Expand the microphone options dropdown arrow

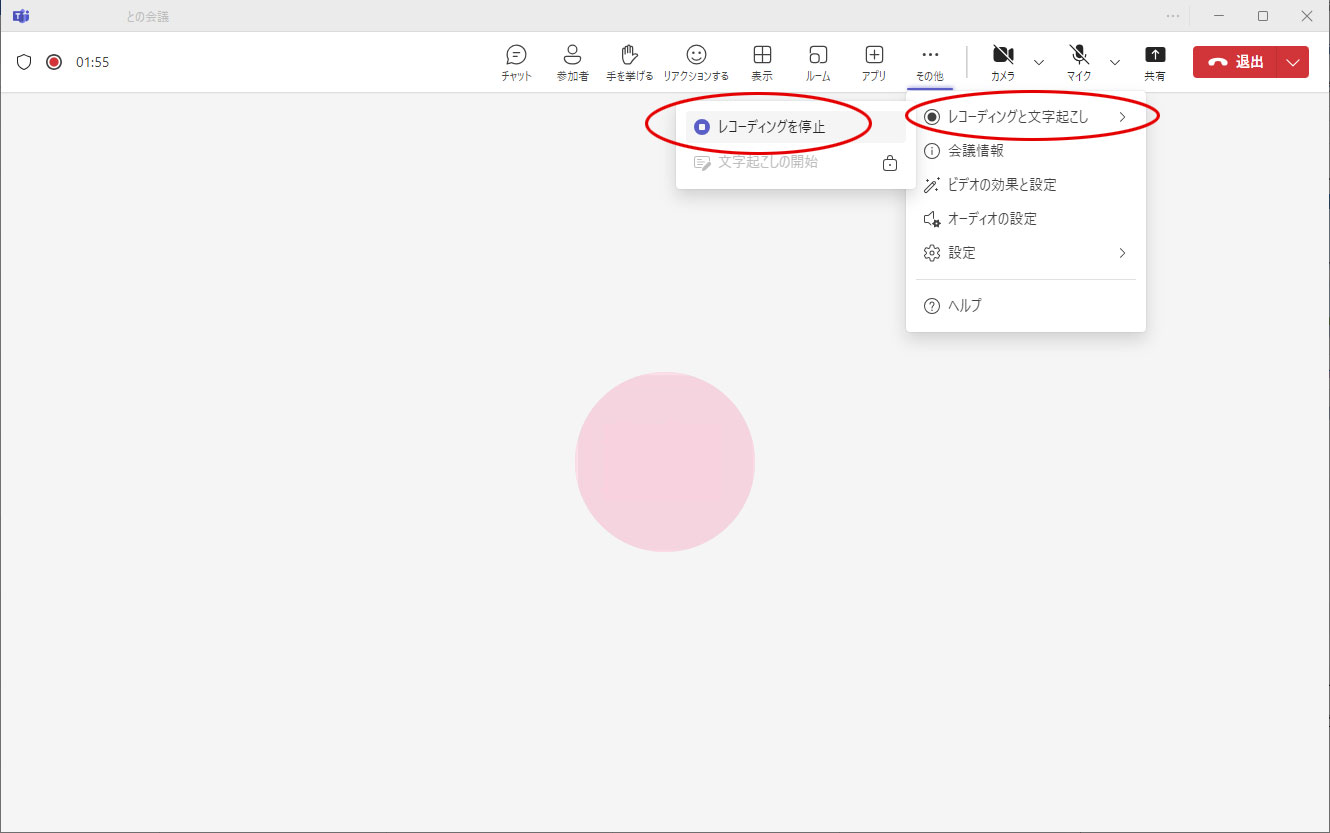[x=1115, y=62]
